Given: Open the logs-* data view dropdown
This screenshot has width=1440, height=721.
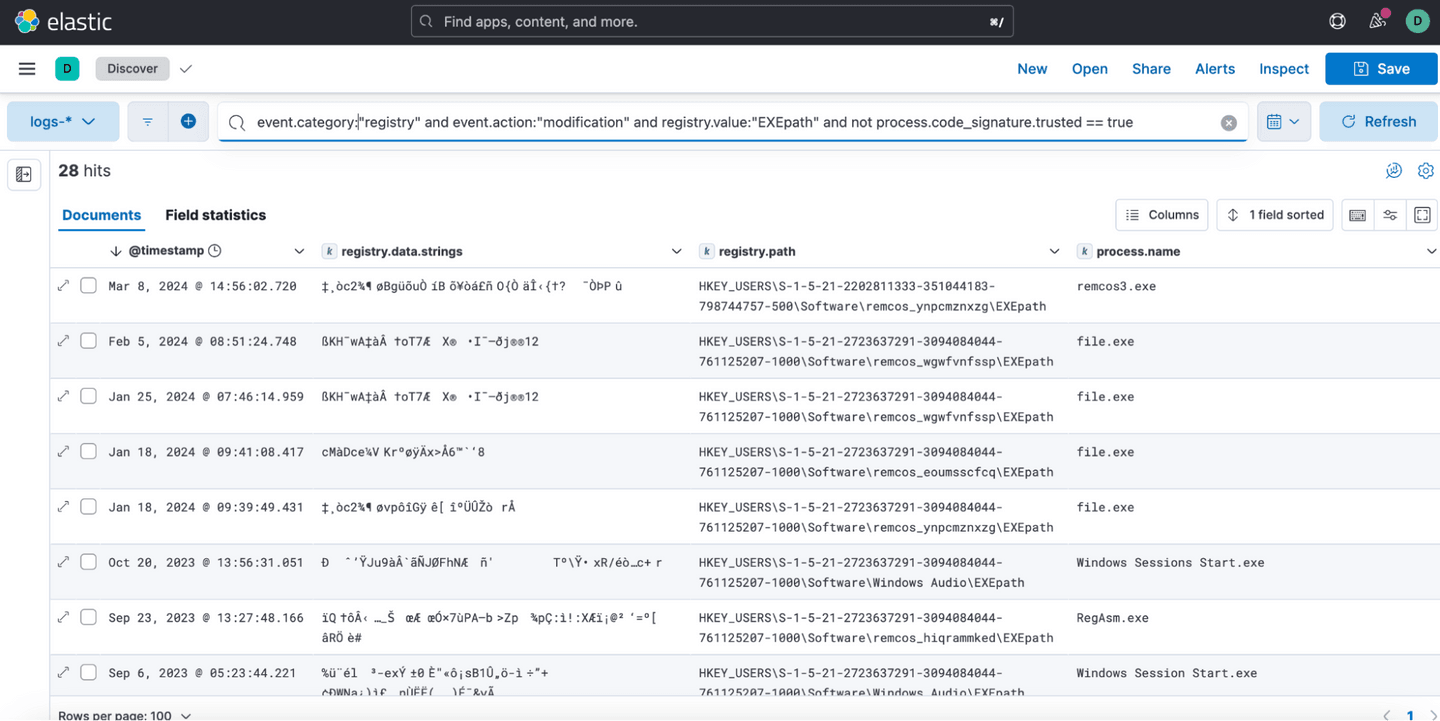Looking at the screenshot, I should click(63, 121).
